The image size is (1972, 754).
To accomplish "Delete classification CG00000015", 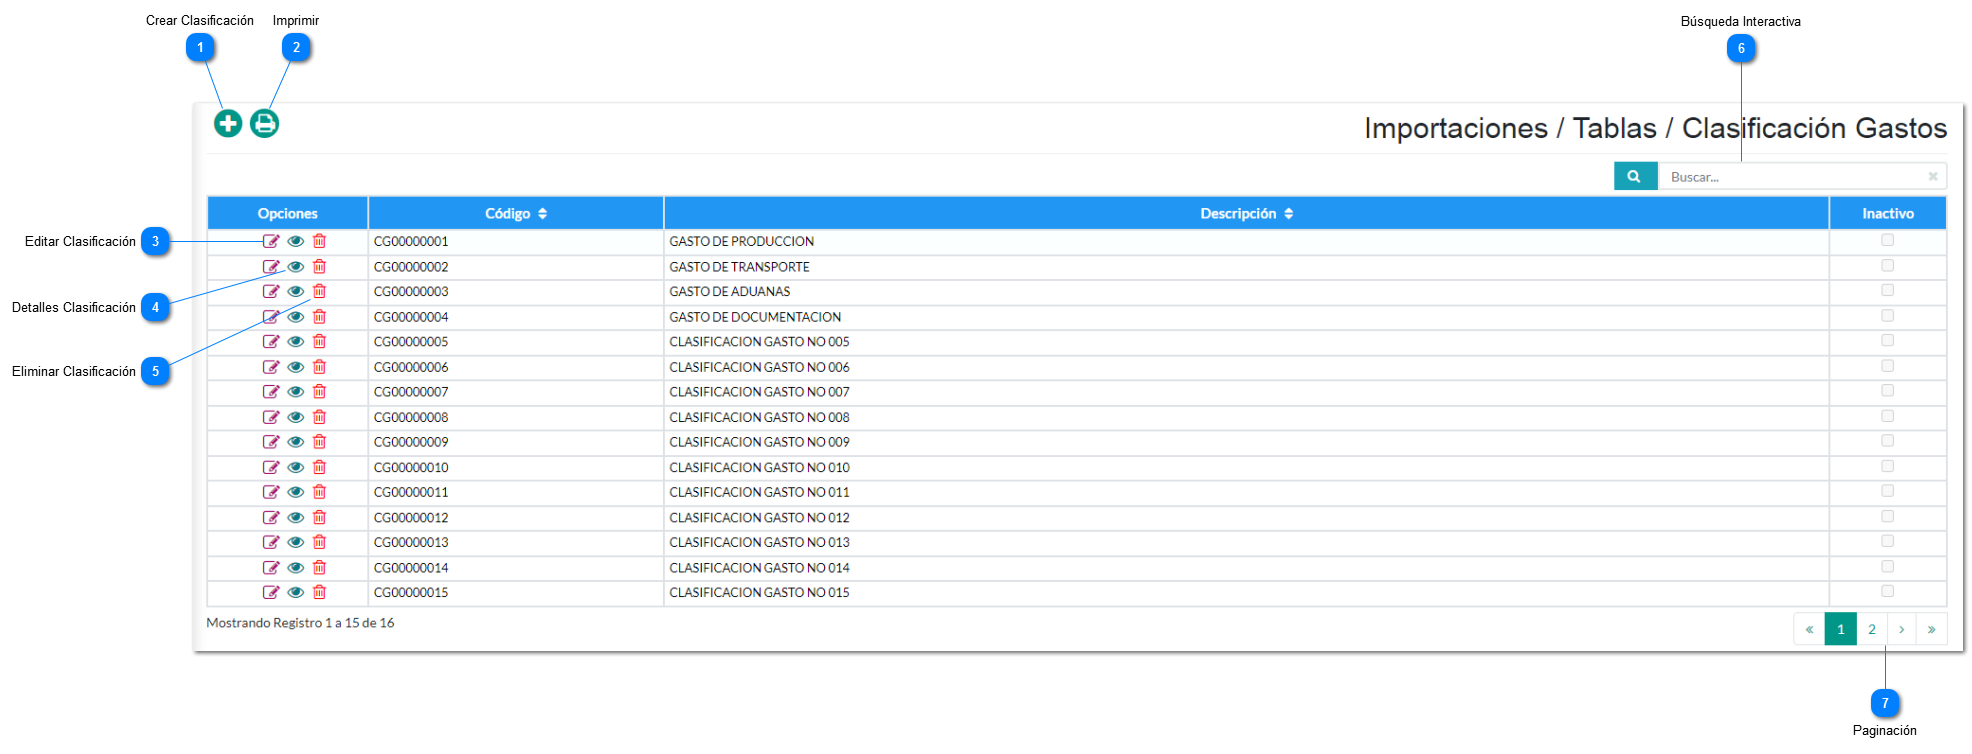I will click(x=319, y=592).
